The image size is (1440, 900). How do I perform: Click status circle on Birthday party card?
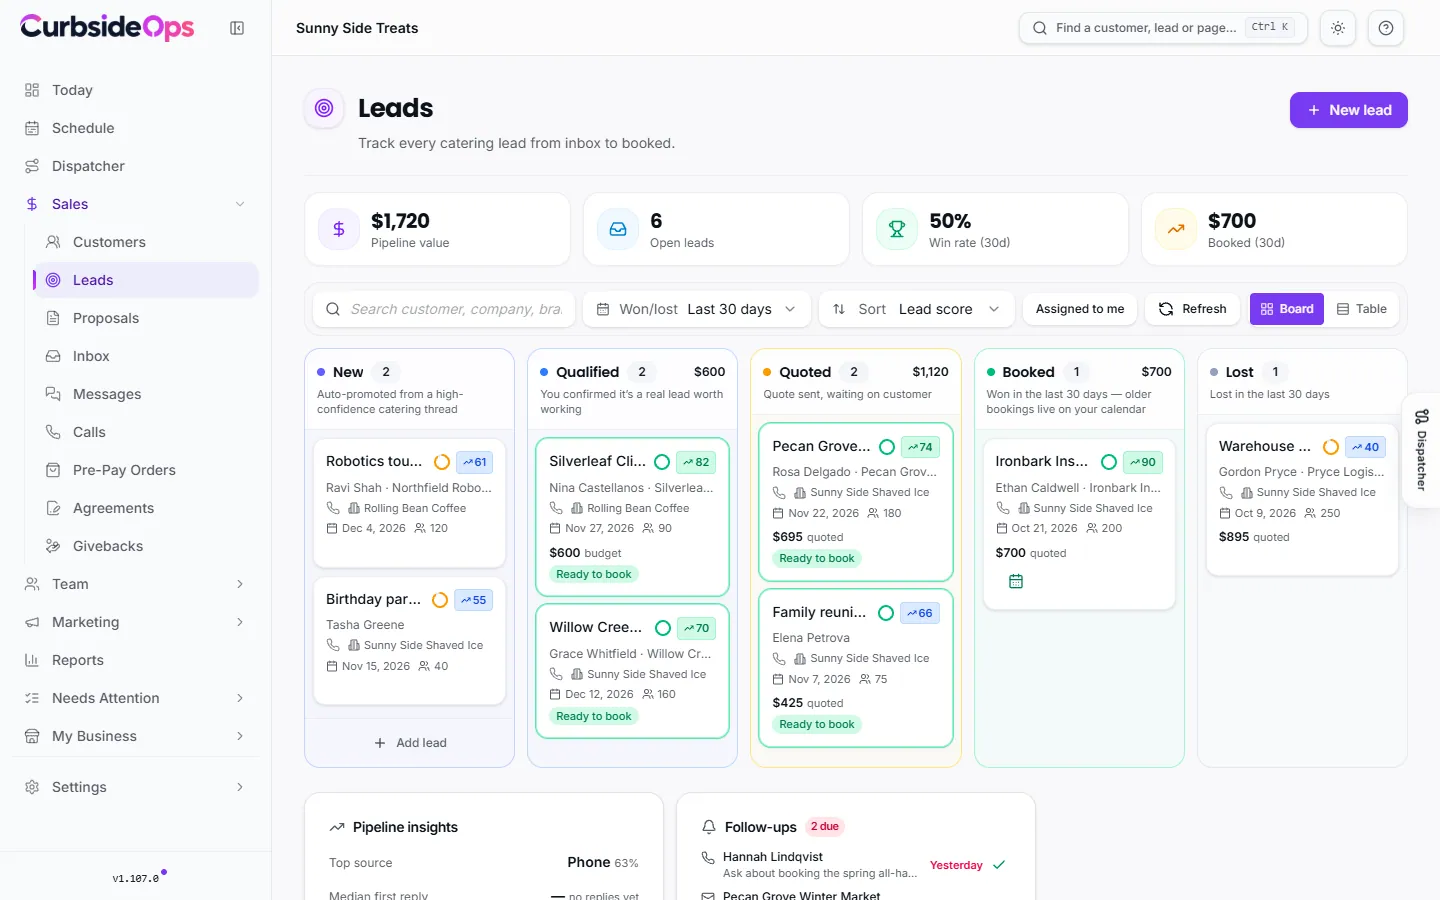coord(440,600)
